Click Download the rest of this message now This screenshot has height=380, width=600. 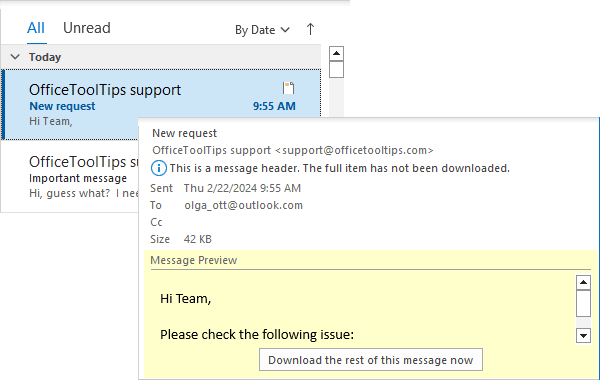[x=371, y=360]
